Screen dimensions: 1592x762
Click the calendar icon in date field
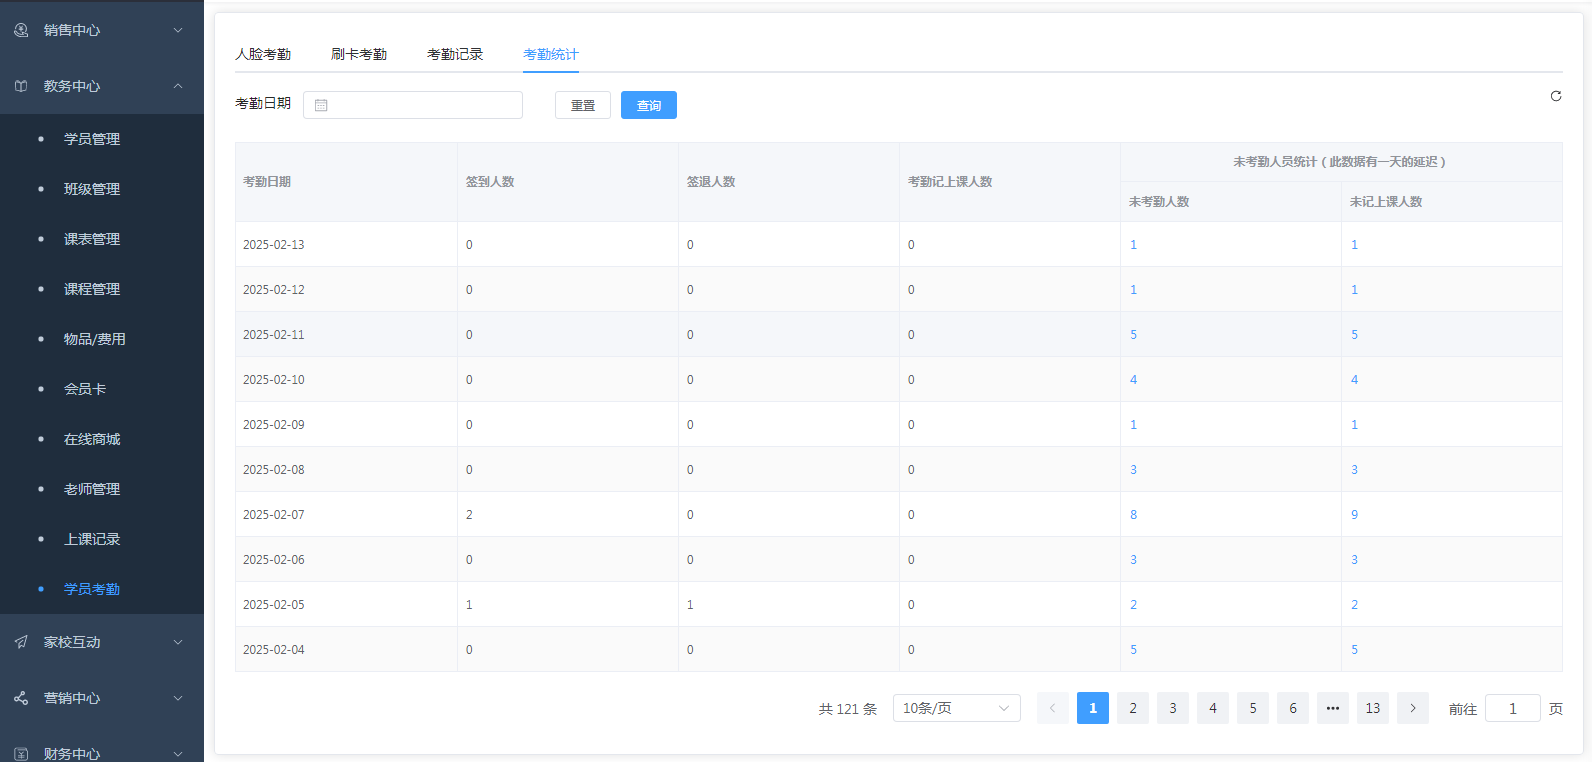point(321,105)
